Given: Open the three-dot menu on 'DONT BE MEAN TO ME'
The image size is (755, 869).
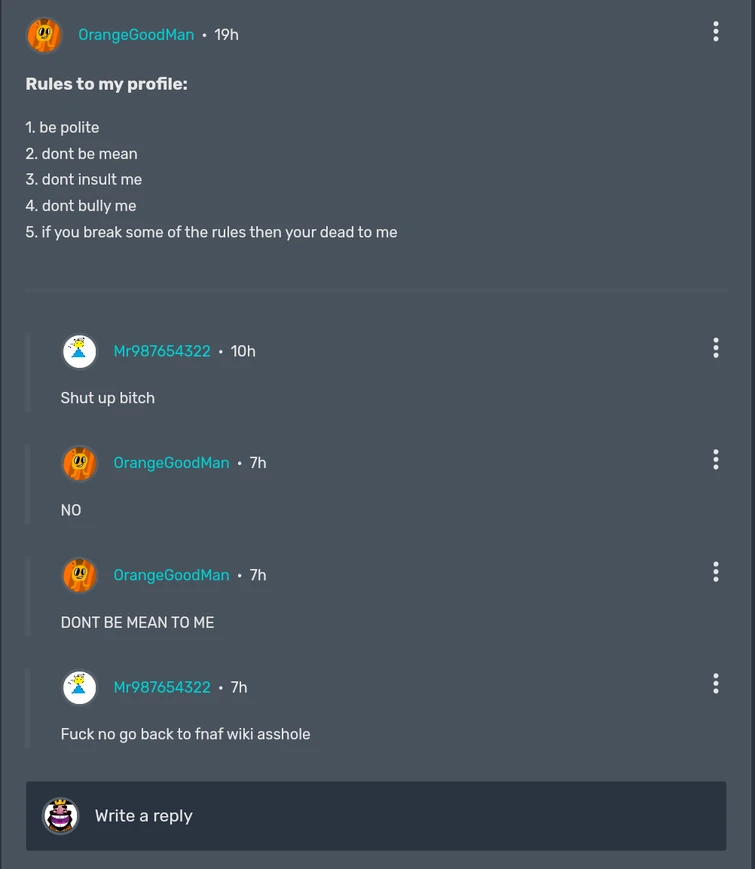Looking at the screenshot, I should [x=716, y=572].
